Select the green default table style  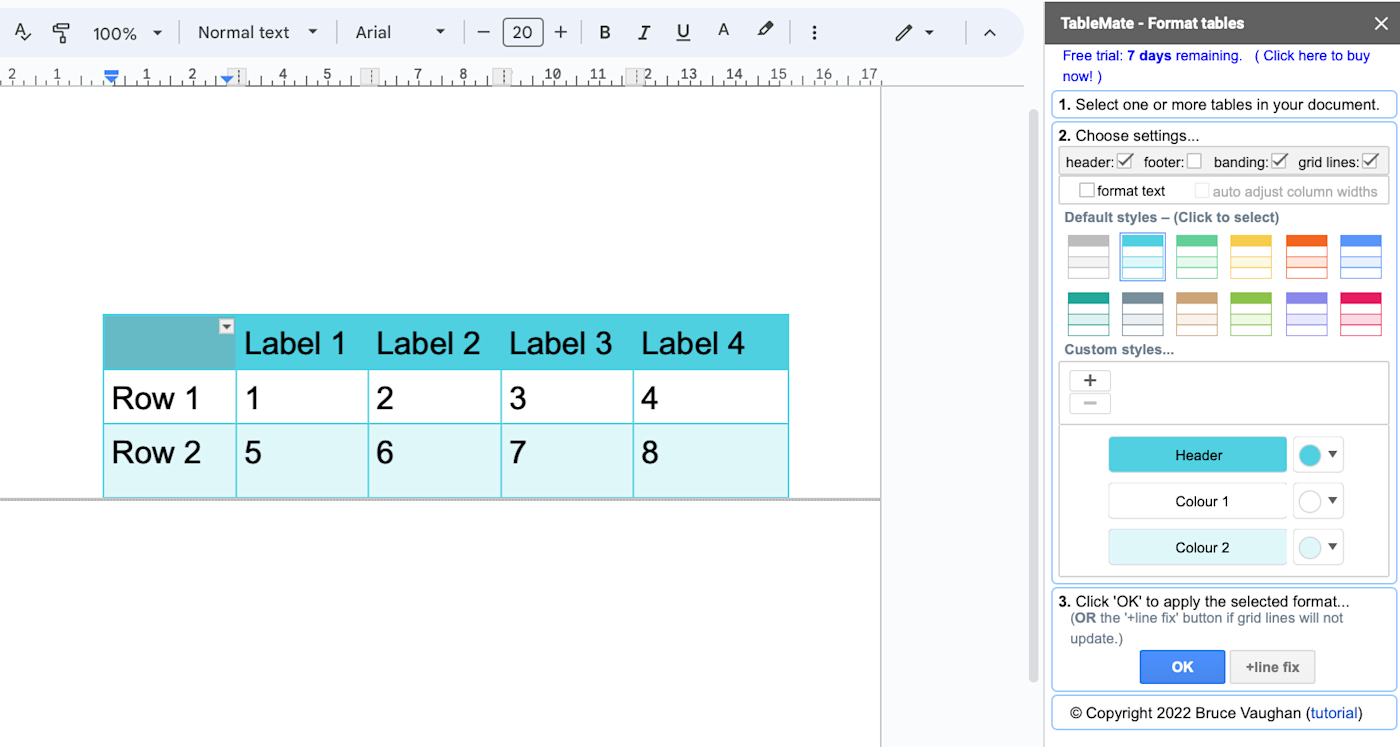1196,257
